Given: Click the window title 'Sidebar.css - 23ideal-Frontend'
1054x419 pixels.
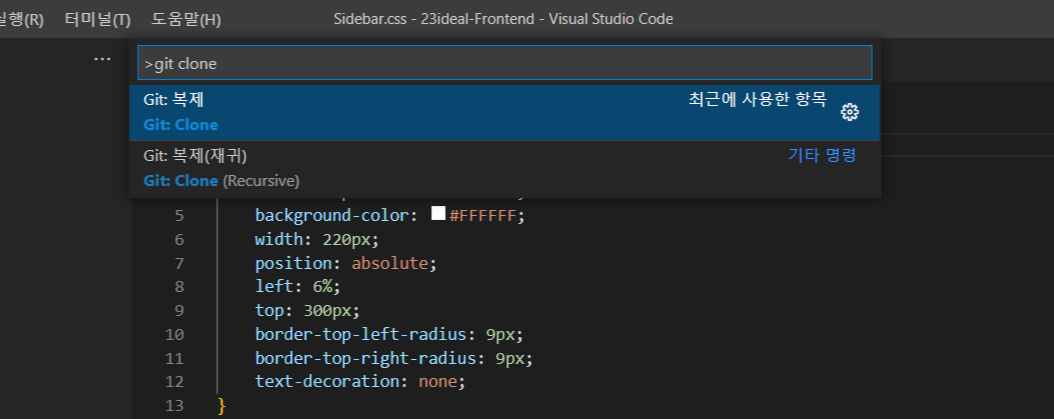Looking at the screenshot, I should (437, 20).
